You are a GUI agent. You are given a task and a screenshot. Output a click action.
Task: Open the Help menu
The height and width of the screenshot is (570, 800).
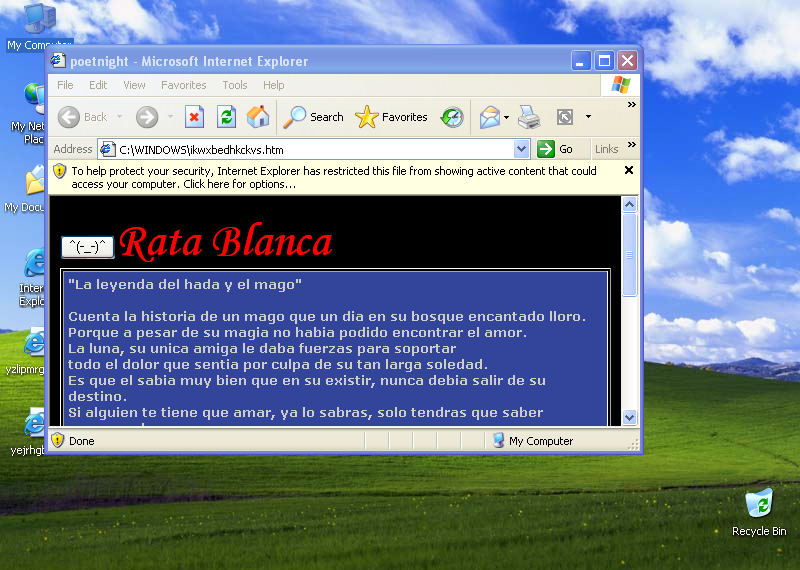click(273, 85)
